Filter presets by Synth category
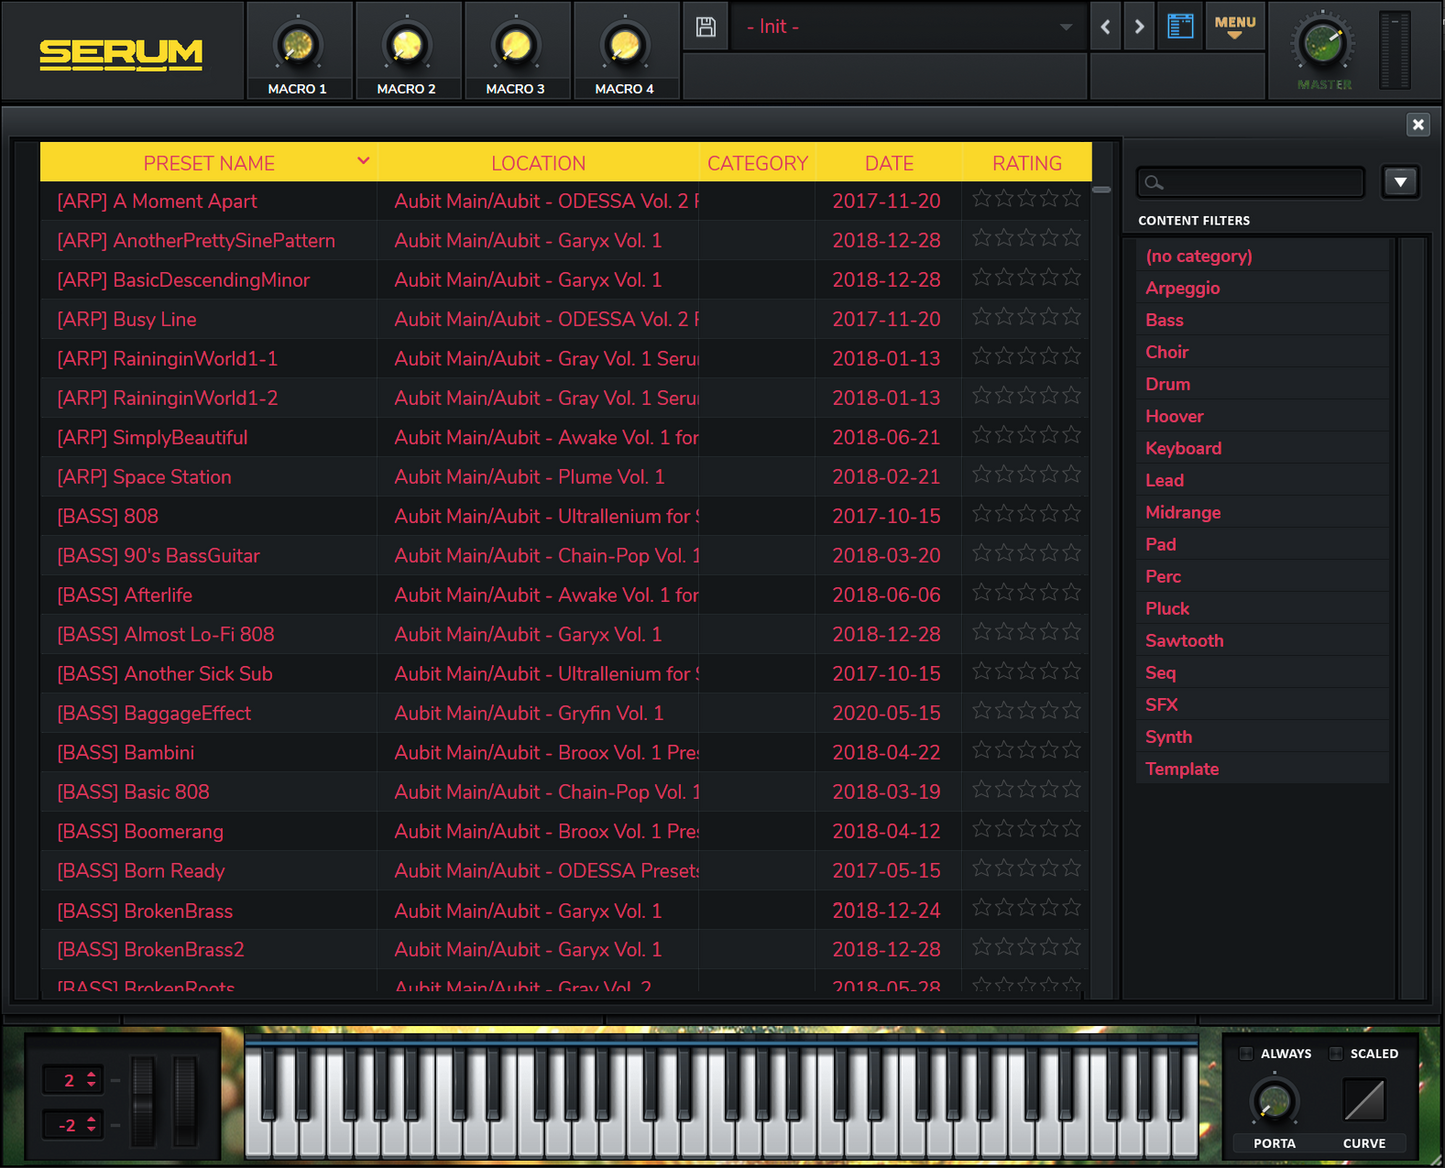This screenshot has height=1168, width=1445. [x=1262, y=736]
